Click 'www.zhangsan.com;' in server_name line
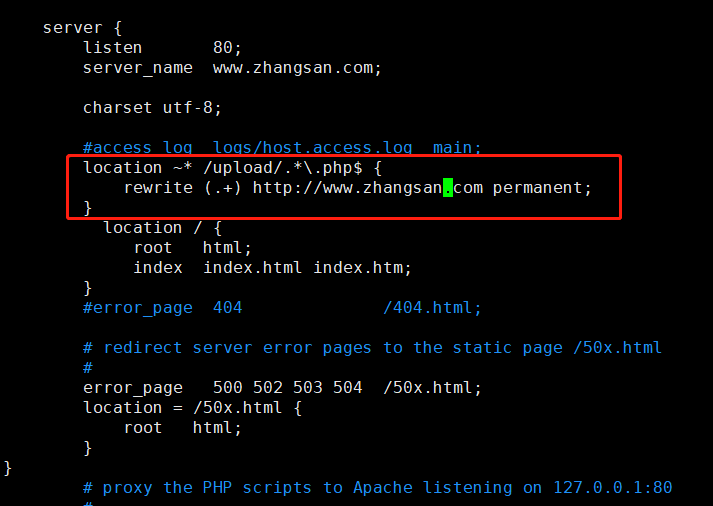 [x=297, y=68]
